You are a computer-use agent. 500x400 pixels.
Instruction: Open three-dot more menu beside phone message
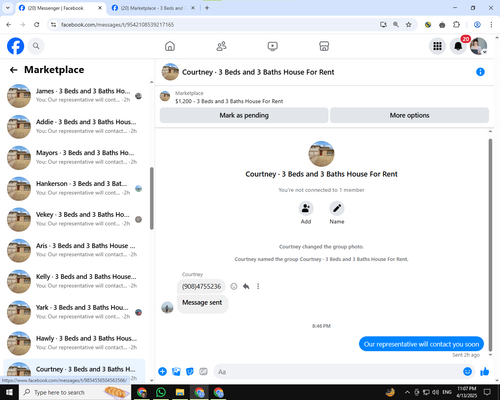(x=258, y=286)
